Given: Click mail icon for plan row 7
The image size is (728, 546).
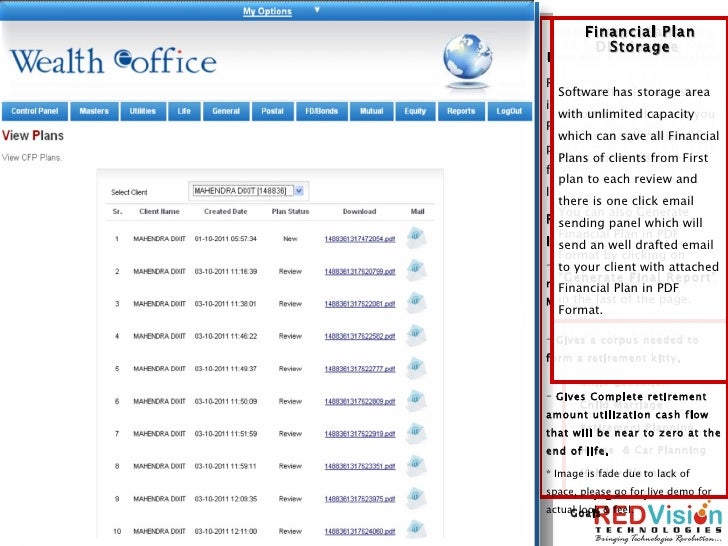Looking at the screenshot, I should 416,433.
